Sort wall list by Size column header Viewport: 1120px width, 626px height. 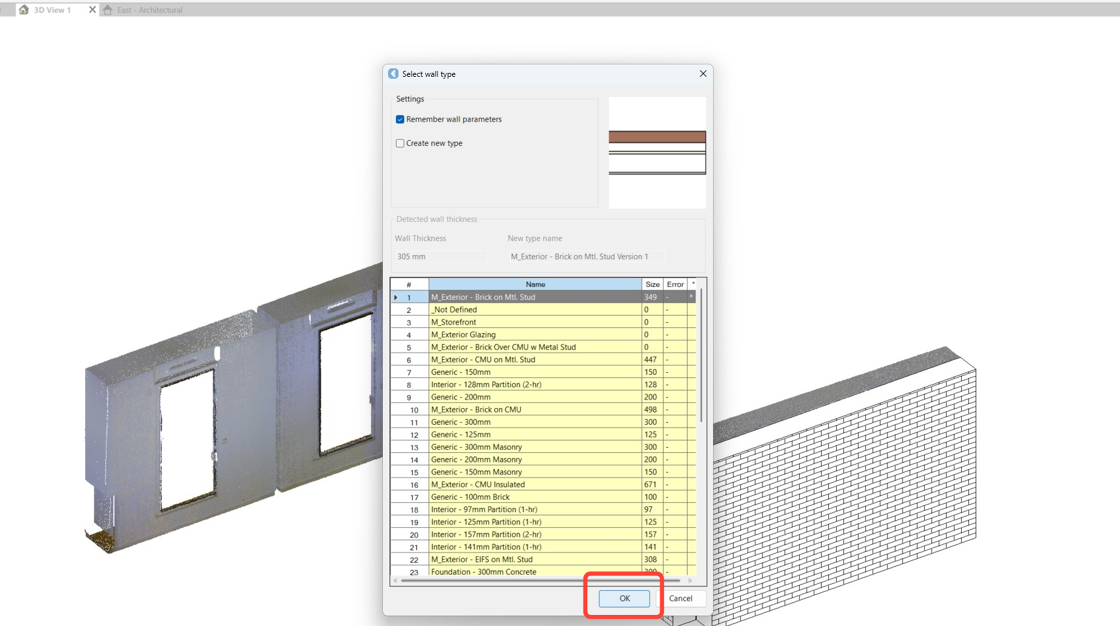coord(652,284)
